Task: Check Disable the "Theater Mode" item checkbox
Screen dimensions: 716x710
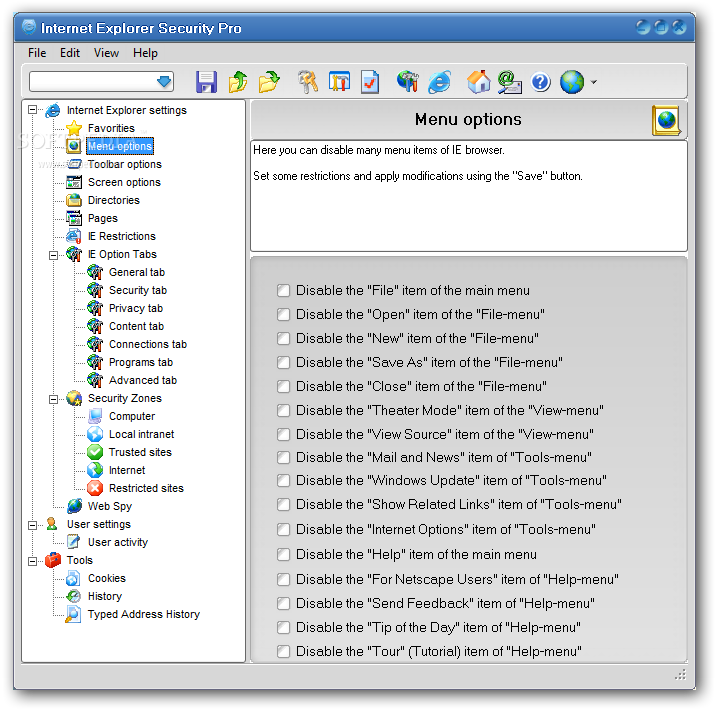Action: click(x=284, y=410)
